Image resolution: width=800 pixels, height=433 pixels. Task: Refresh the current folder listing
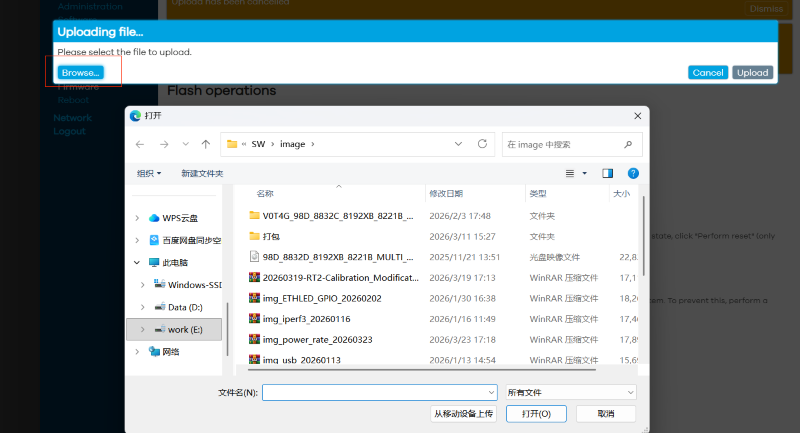tap(483, 144)
